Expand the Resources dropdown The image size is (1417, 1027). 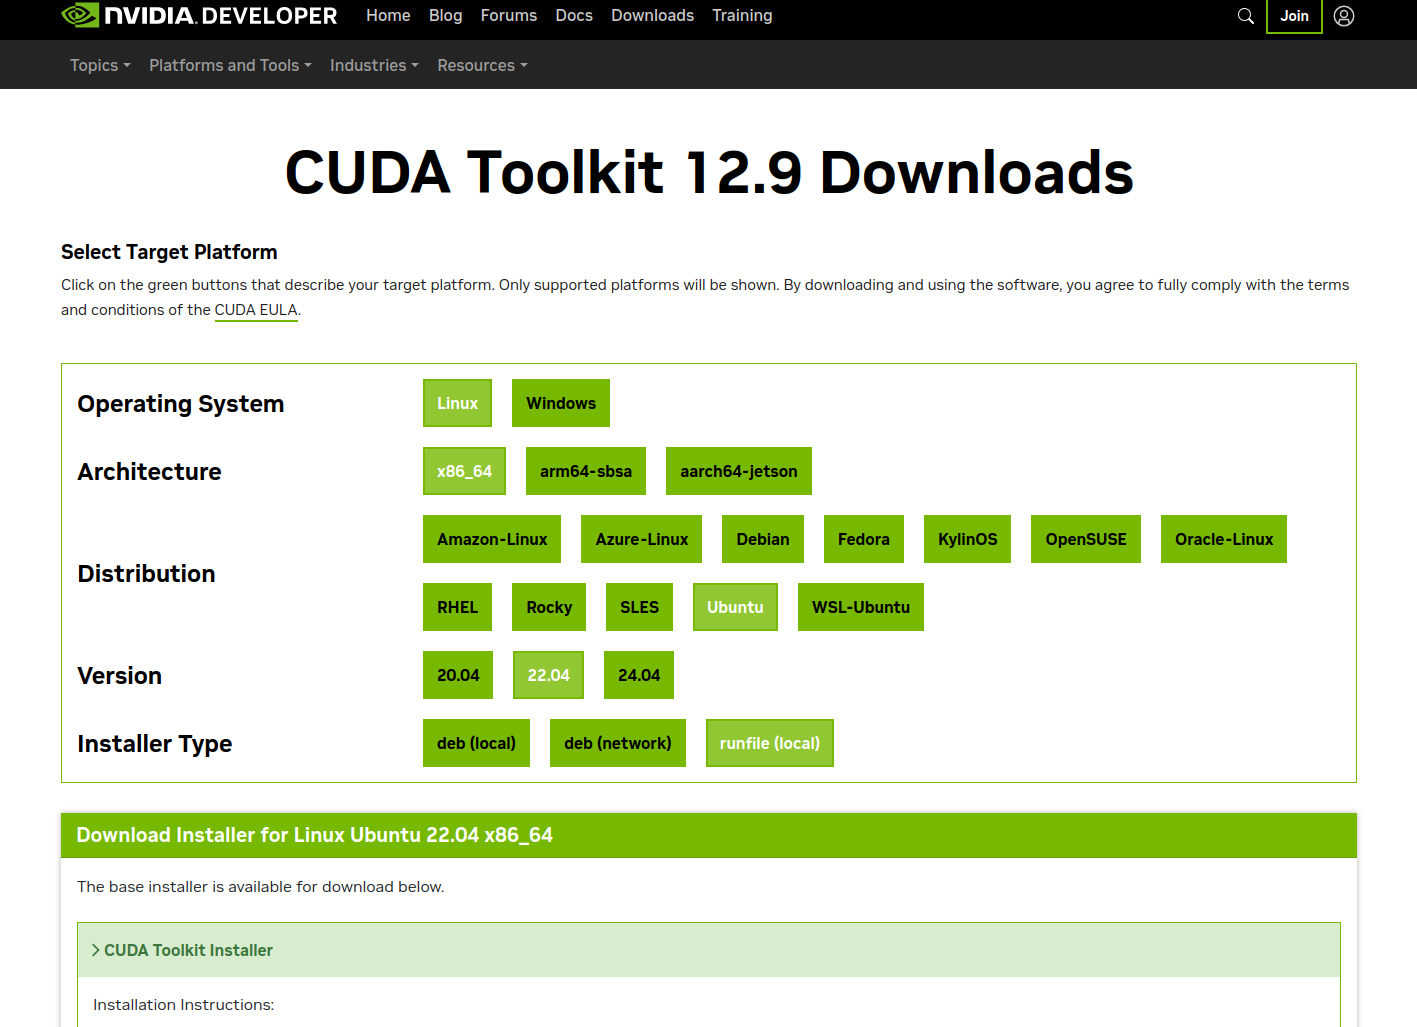coord(482,65)
